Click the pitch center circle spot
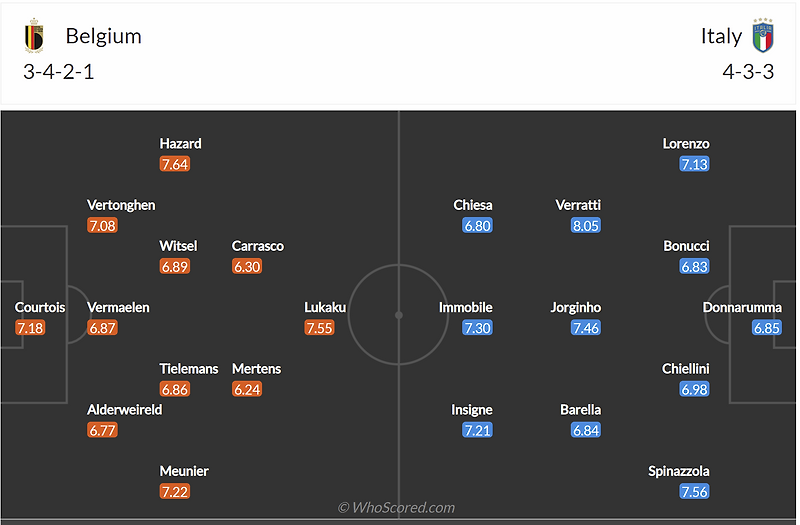 pos(398,315)
